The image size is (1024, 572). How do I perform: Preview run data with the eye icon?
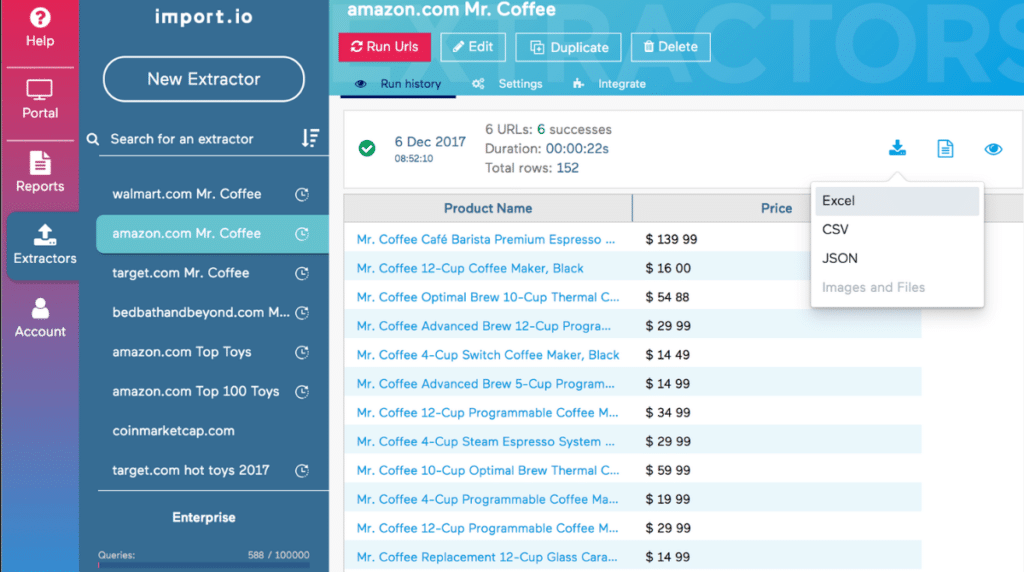tap(993, 149)
